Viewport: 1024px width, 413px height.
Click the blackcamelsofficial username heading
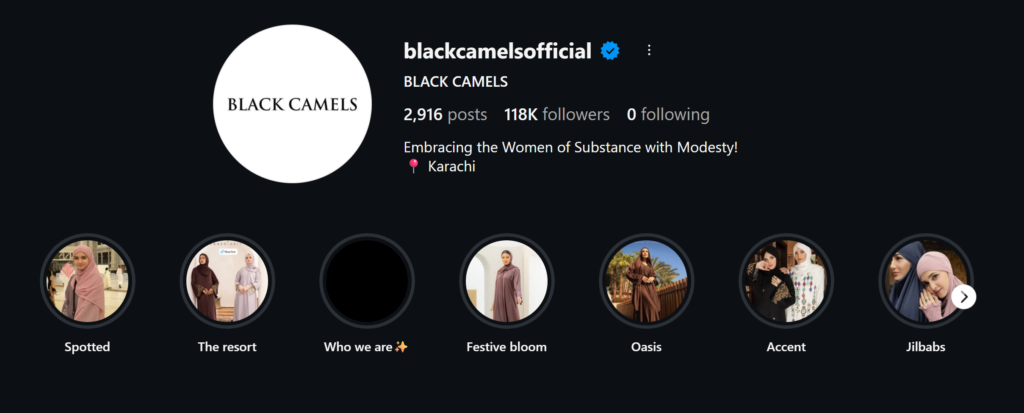tap(497, 50)
